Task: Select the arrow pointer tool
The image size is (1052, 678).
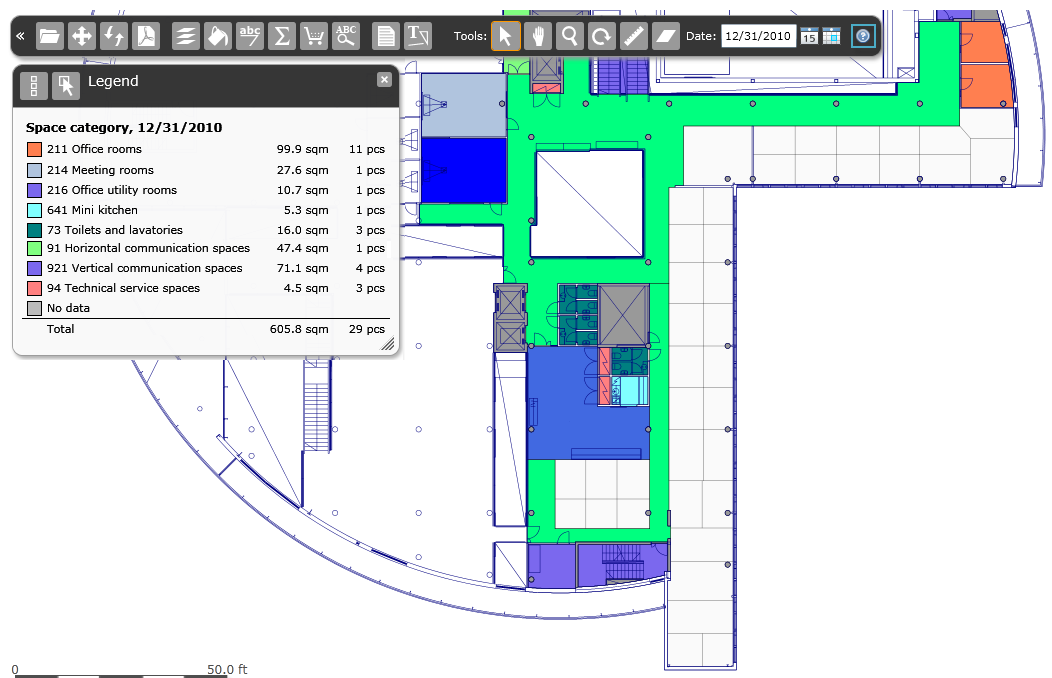Action: coord(505,36)
